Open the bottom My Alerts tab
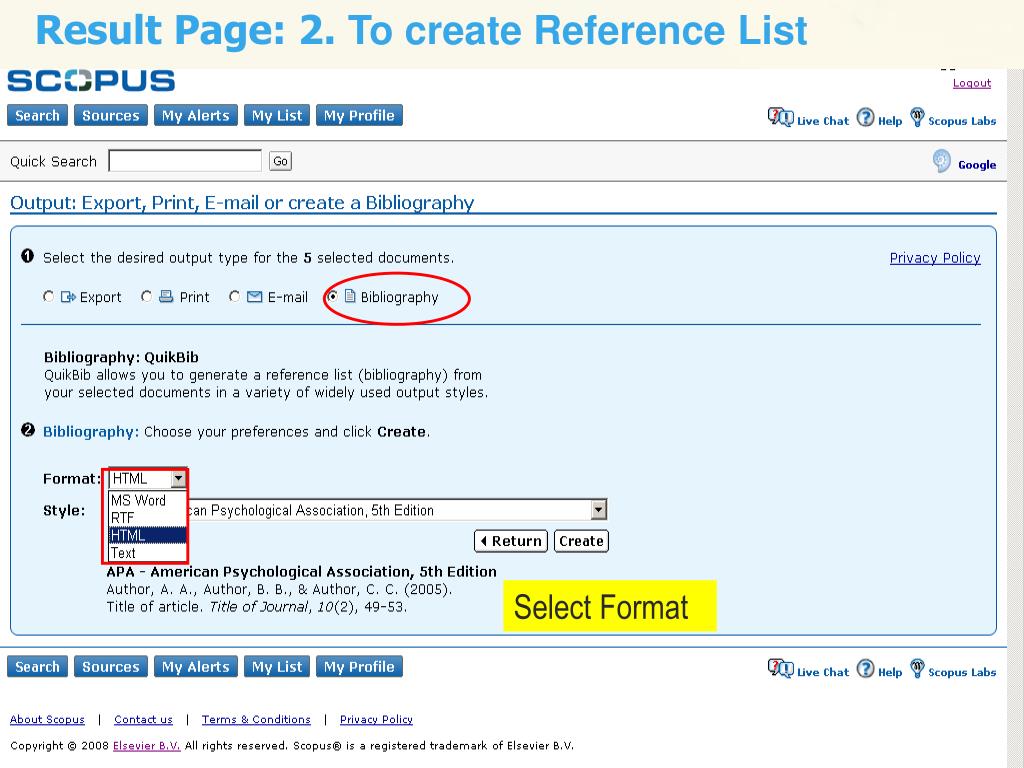1024x768 pixels. coord(196,667)
